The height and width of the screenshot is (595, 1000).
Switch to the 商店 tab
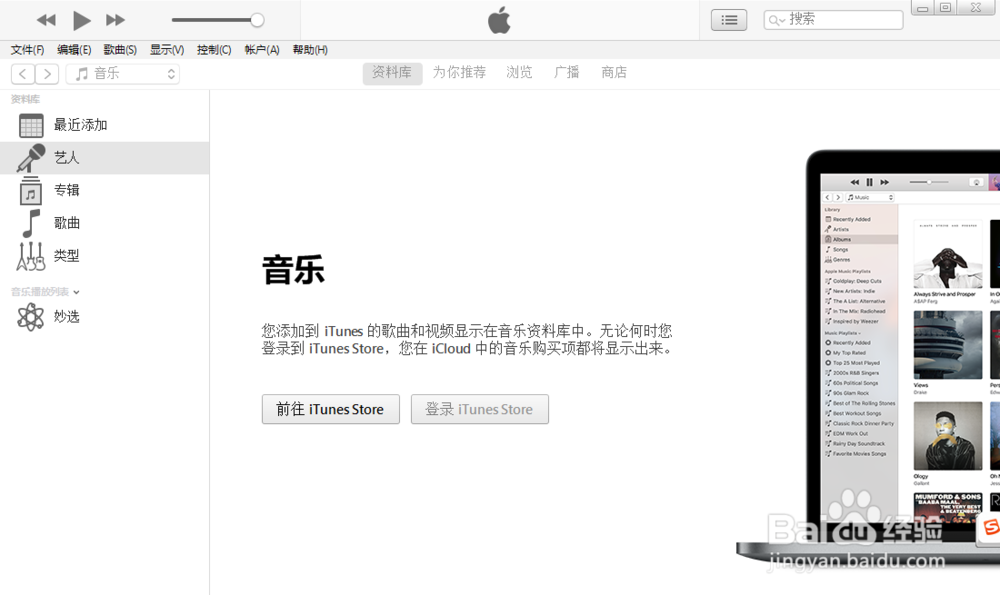(x=614, y=73)
